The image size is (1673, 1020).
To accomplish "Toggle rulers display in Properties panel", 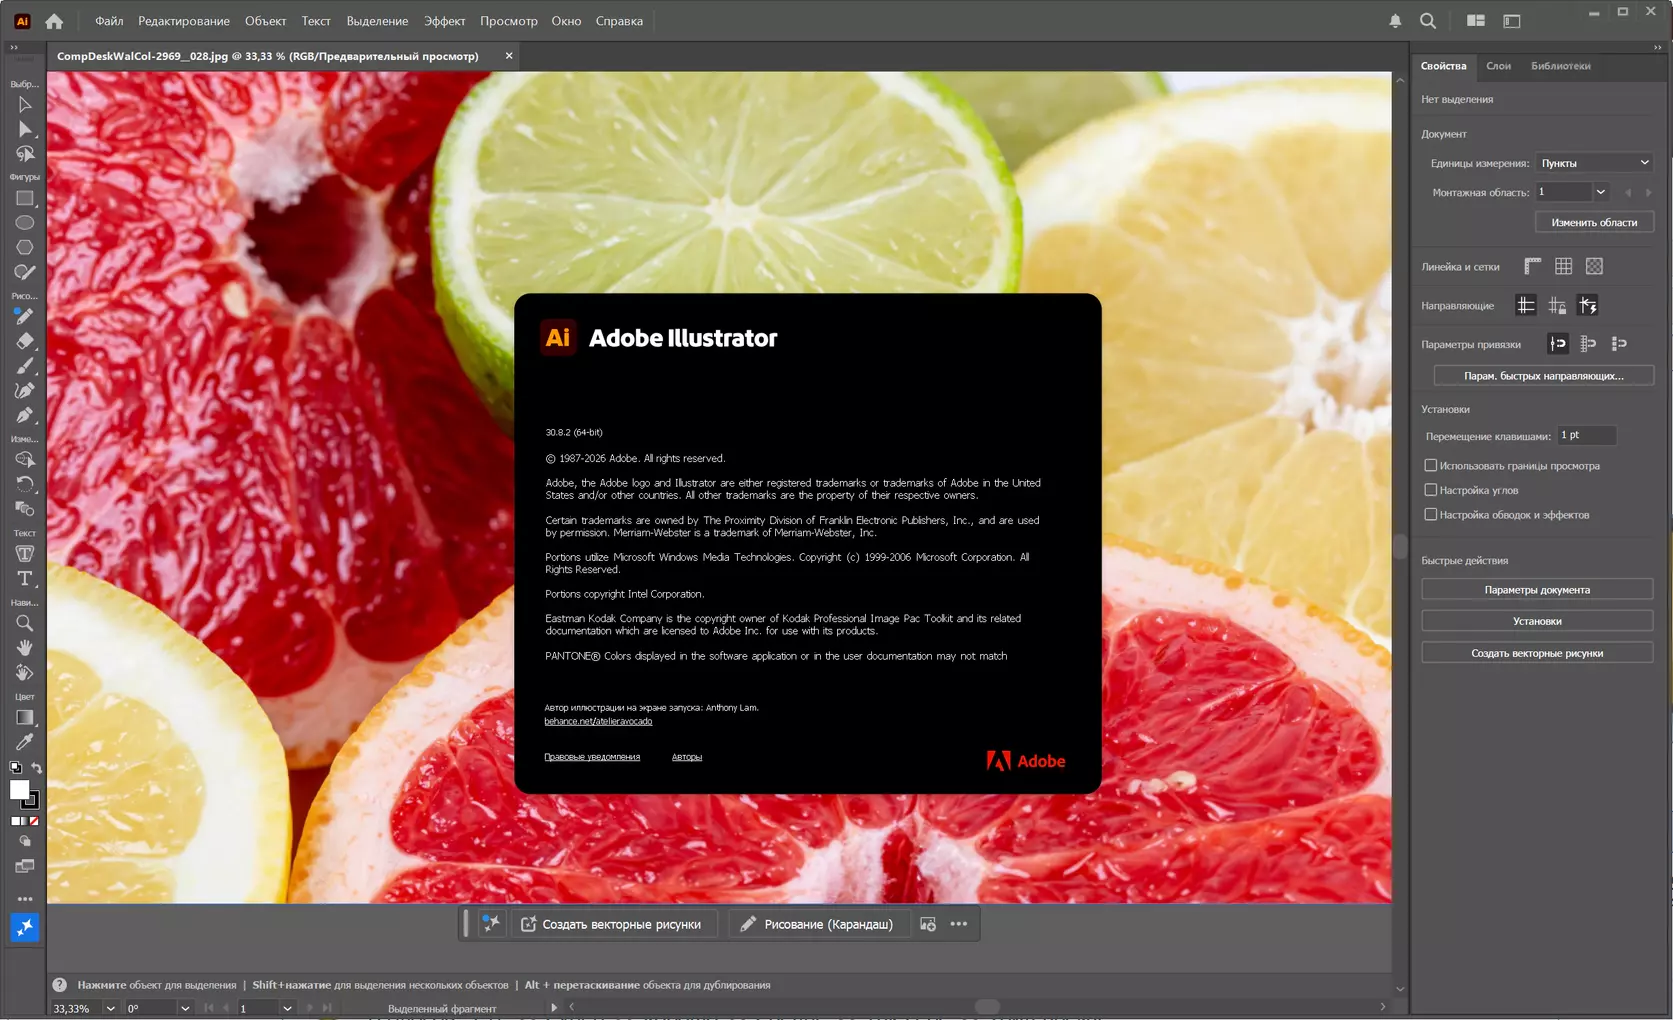I will (1532, 266).
